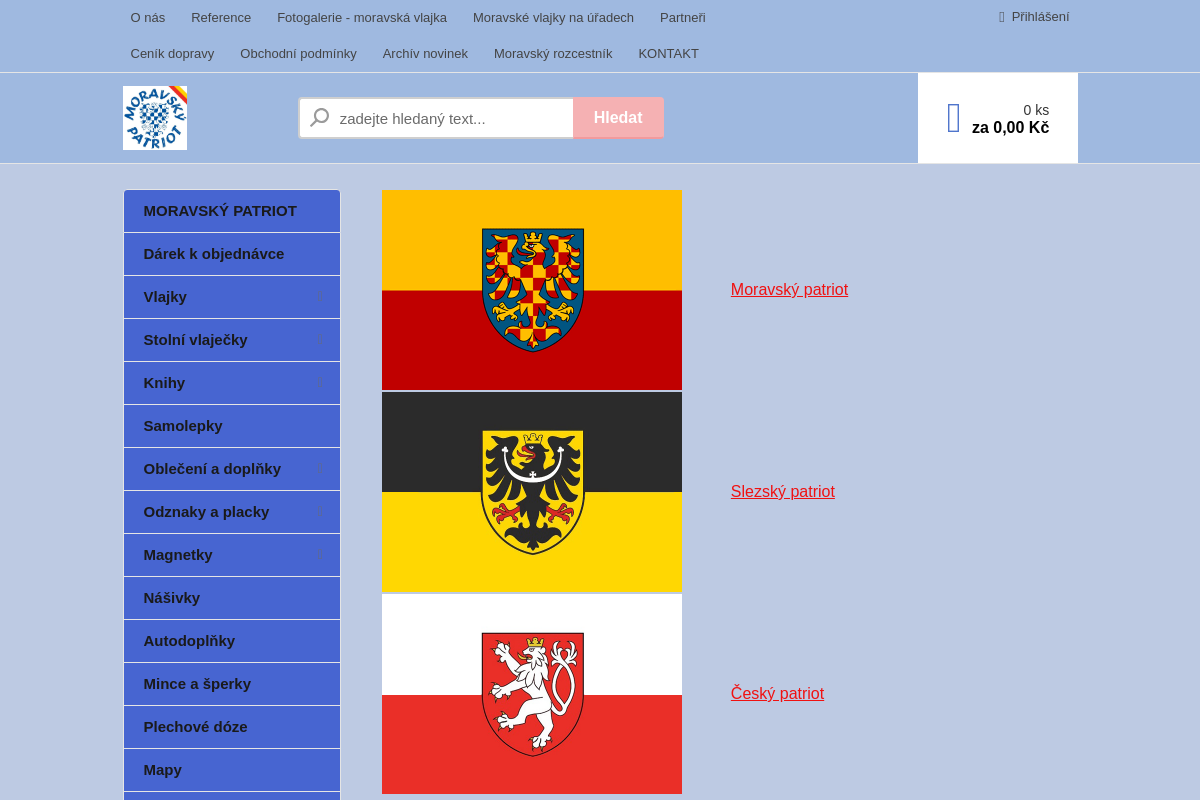
Task: Open the Silesian flag thumbnail image
Action: tap(532, 492)
